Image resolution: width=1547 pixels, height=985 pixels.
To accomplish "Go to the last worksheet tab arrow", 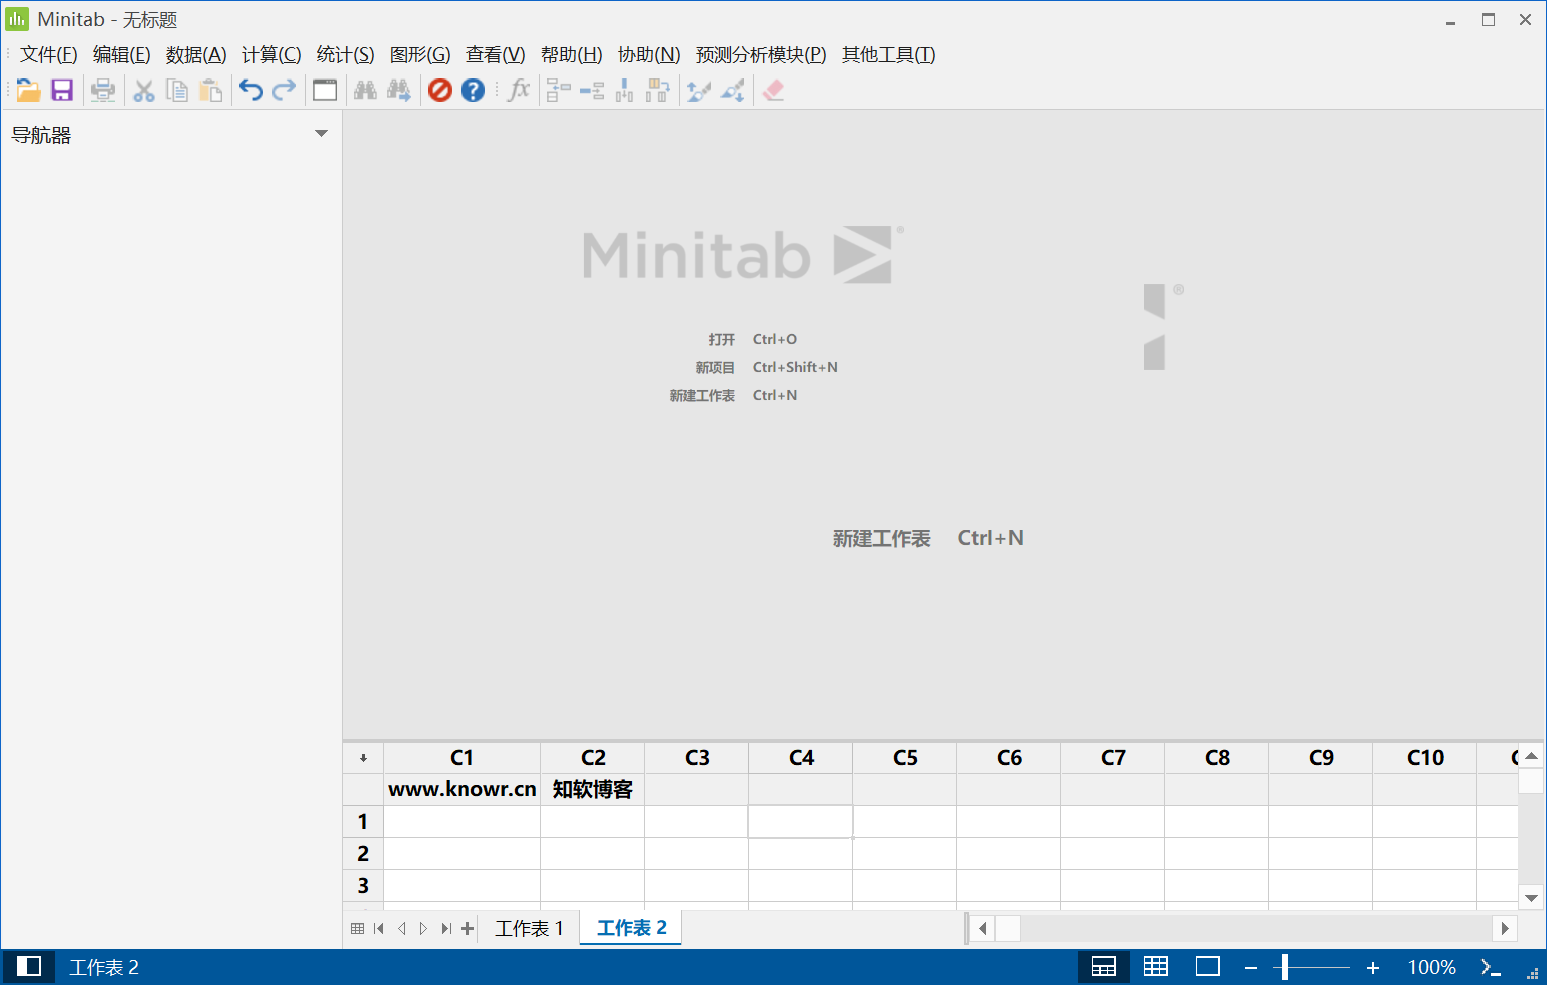I will click(x=445, y=929).
